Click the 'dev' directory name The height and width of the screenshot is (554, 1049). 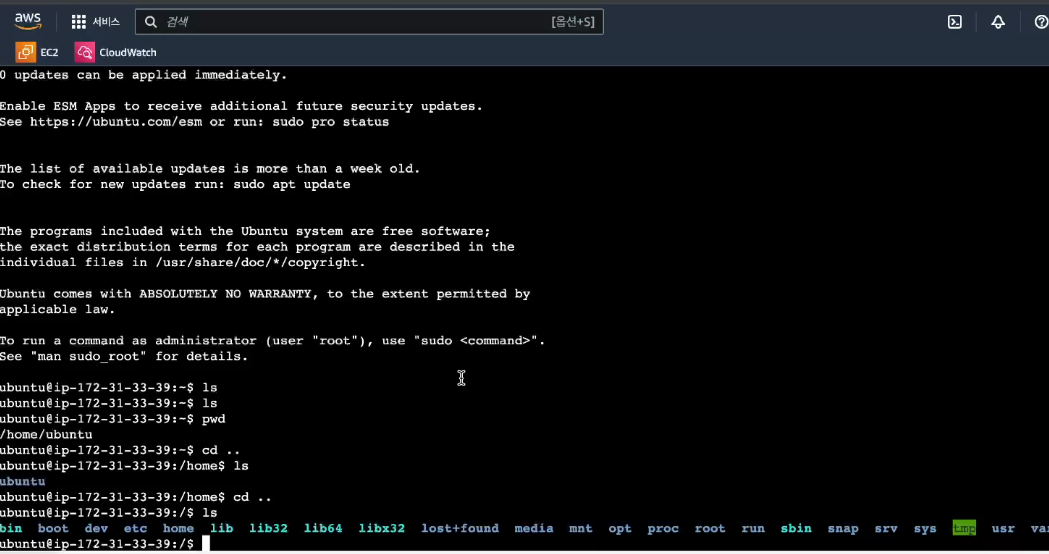point(96,528)
